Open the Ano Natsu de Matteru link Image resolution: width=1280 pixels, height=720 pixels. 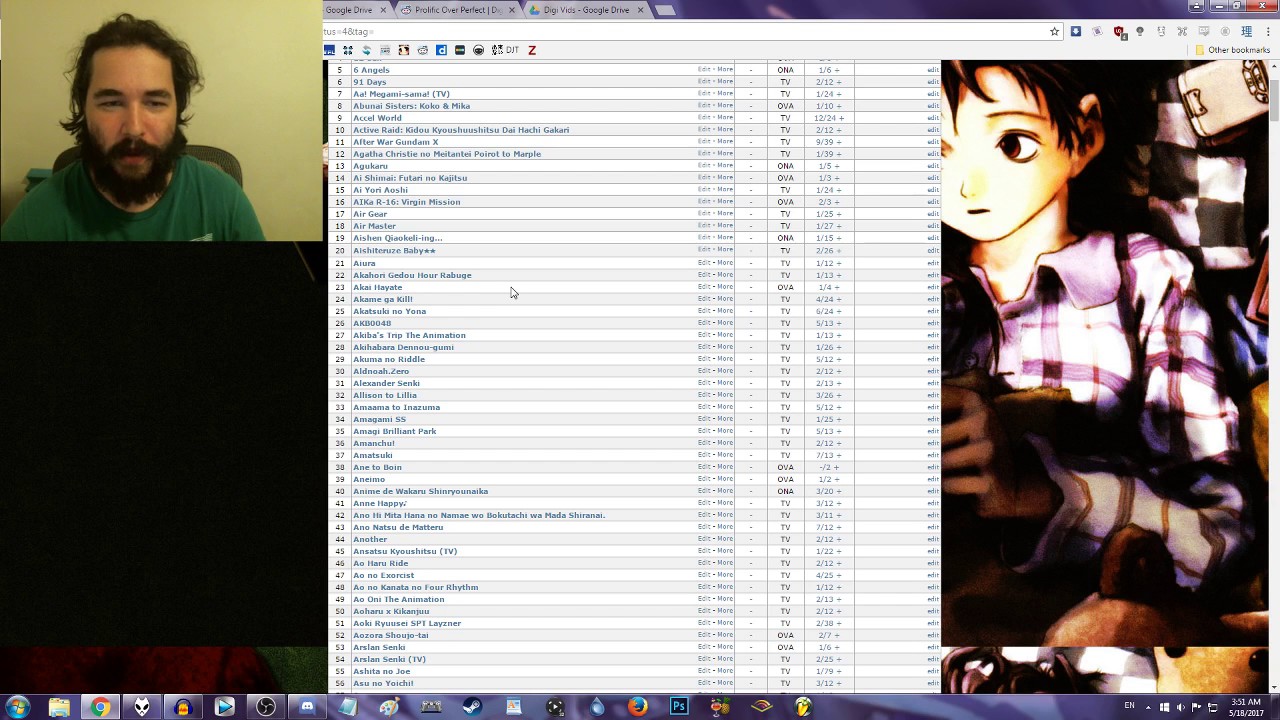[398, 527]
